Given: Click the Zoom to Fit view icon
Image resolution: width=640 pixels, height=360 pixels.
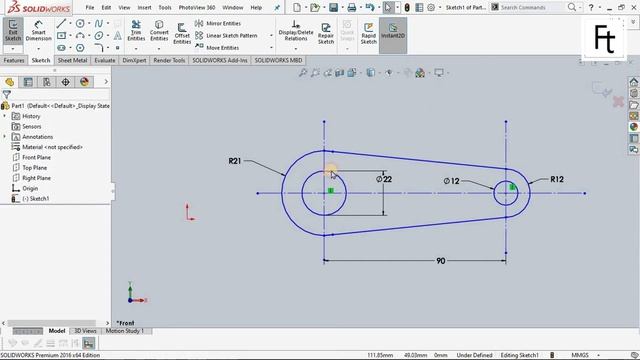Looking at the screenshot, I should click(x=303, y=73).
